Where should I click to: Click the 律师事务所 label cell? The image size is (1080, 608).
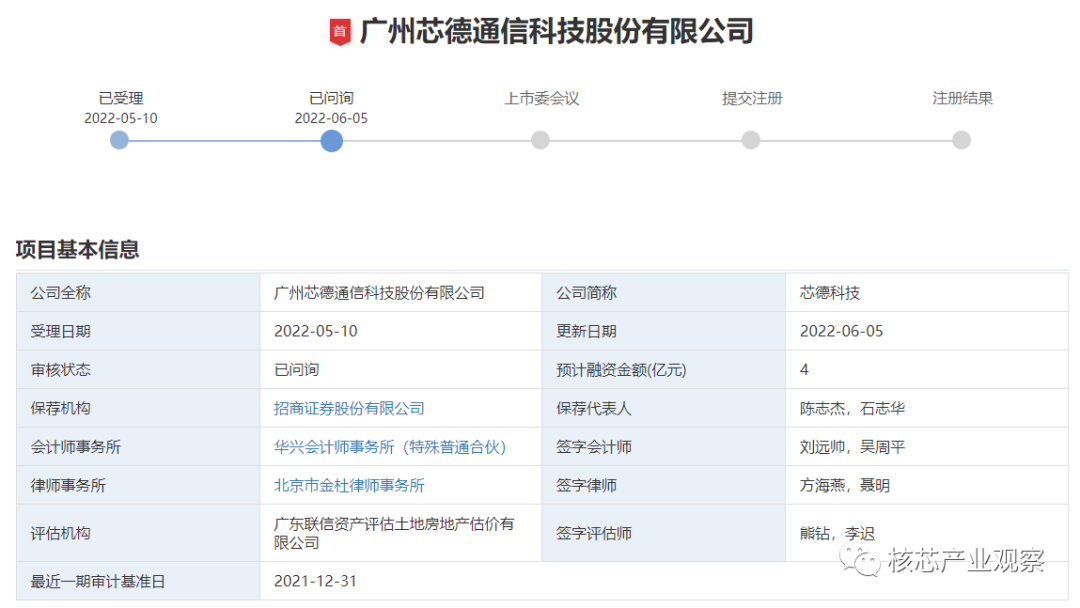point(138,485)
